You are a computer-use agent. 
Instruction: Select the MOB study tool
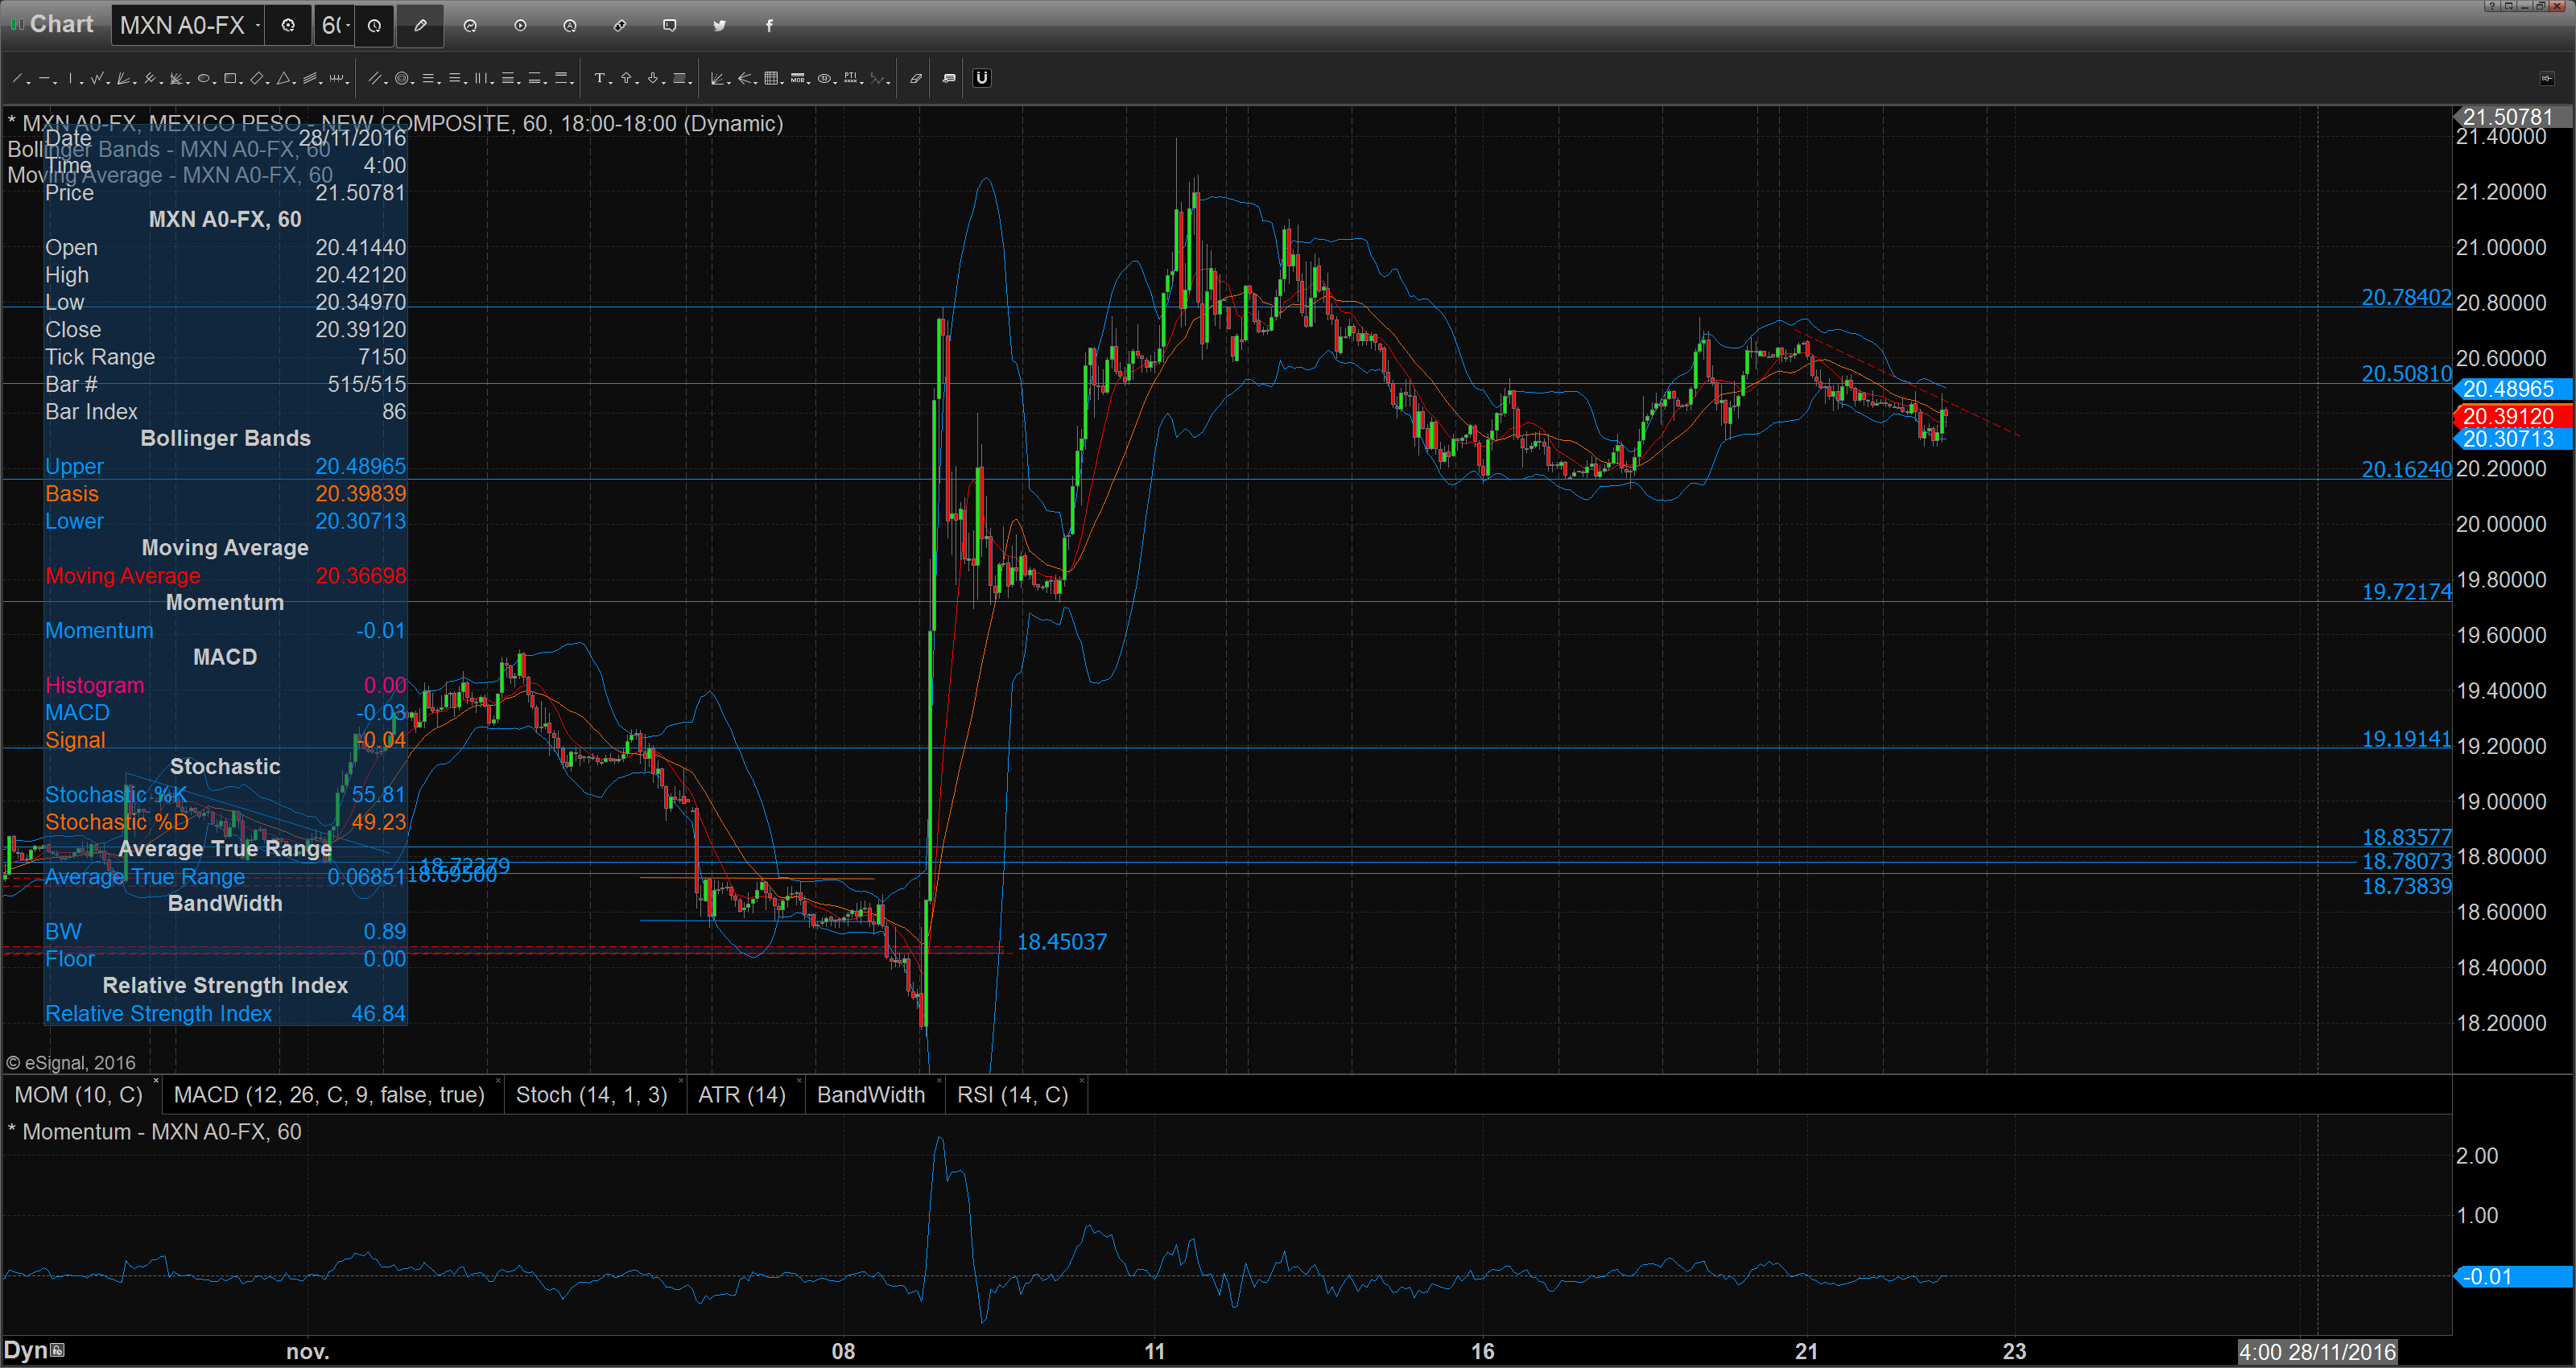797,78
